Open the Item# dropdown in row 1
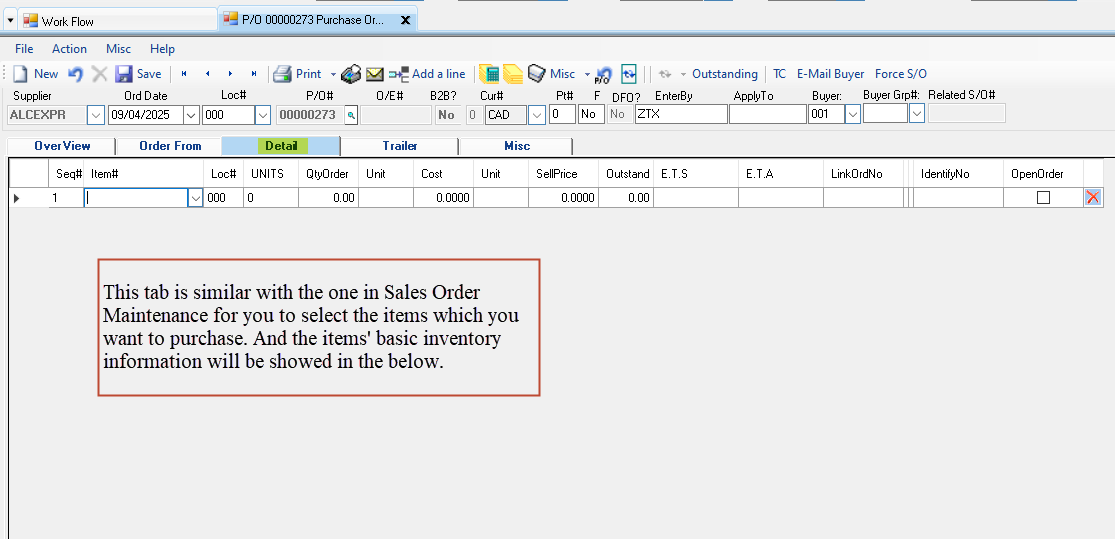The height and width of the screenshot is (539, 1115). (x=196, y=198)
